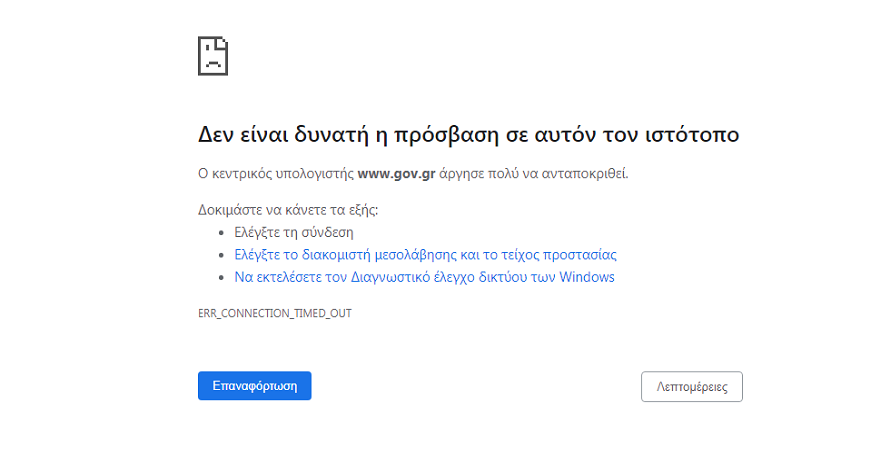Click the bullet before 'Ελέγξτε τη σύνδεση'
871x460 pixels.
pos(222,233)
